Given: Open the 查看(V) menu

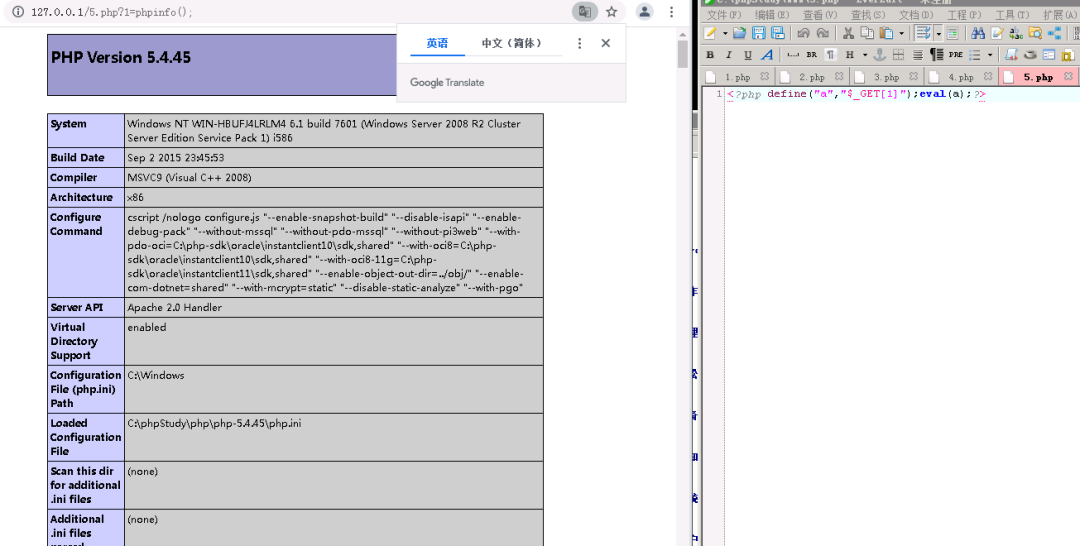Looking at the screenshot, I should pyautogui.click(x=820, y=14).
